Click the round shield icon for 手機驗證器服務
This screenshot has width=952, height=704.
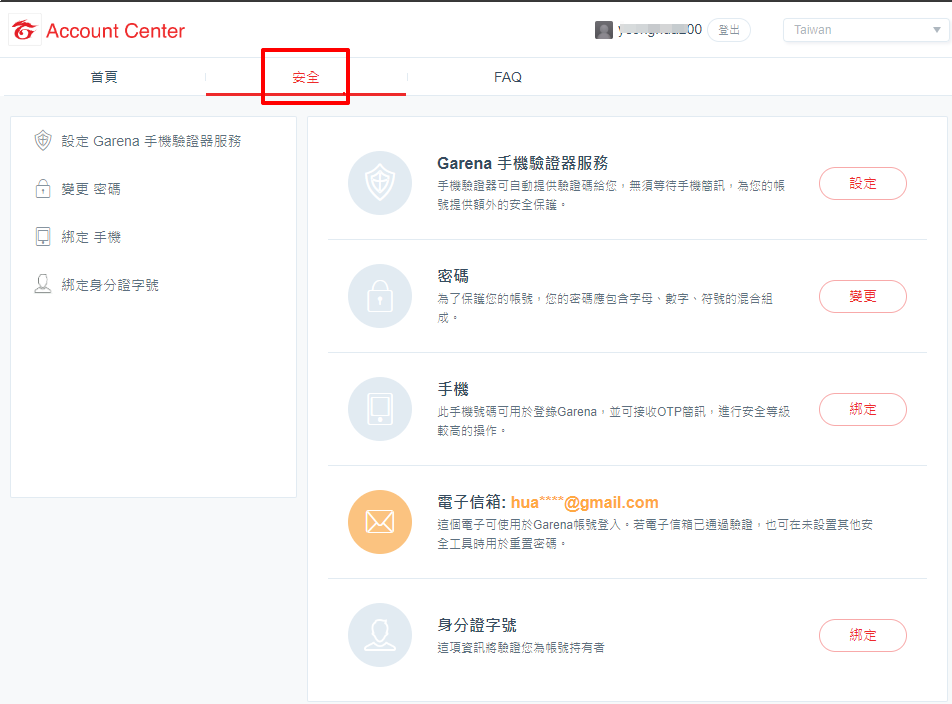(x=379, y=183)
